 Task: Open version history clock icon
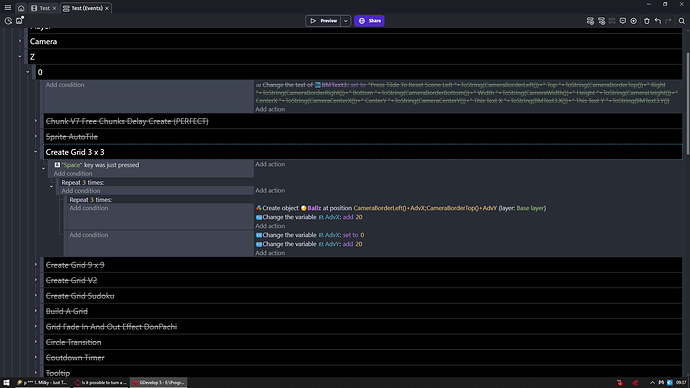click(x=8, y=21)
